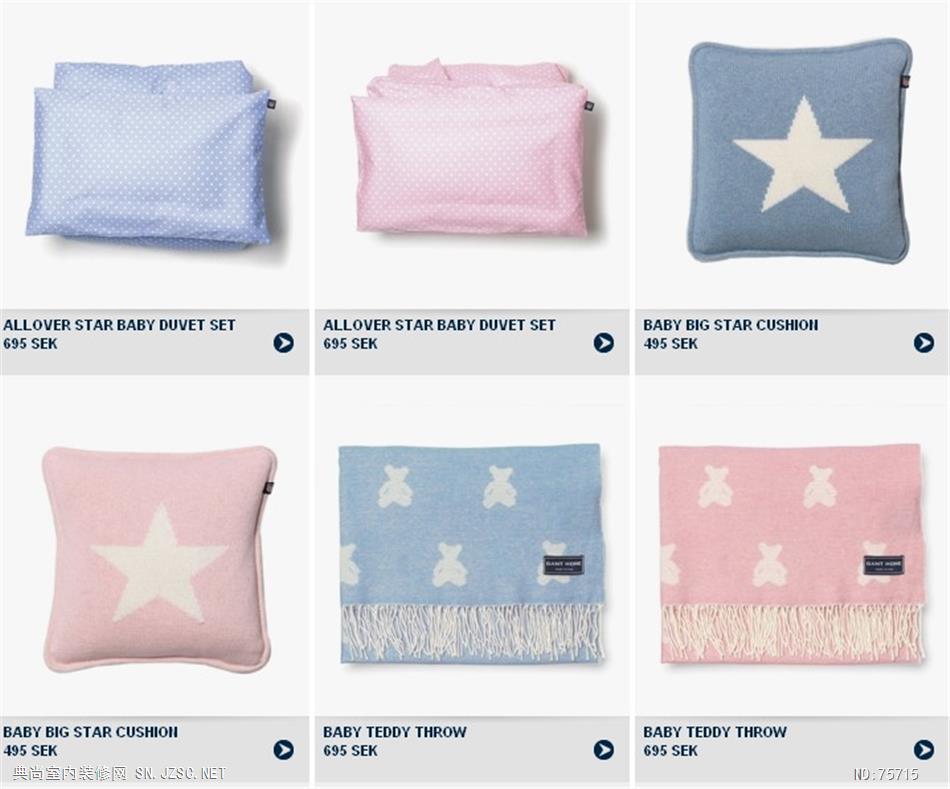The image size is (950, 789).
Task: Click GANT Home label on blue teddy throw
Action: pos(563,566)
